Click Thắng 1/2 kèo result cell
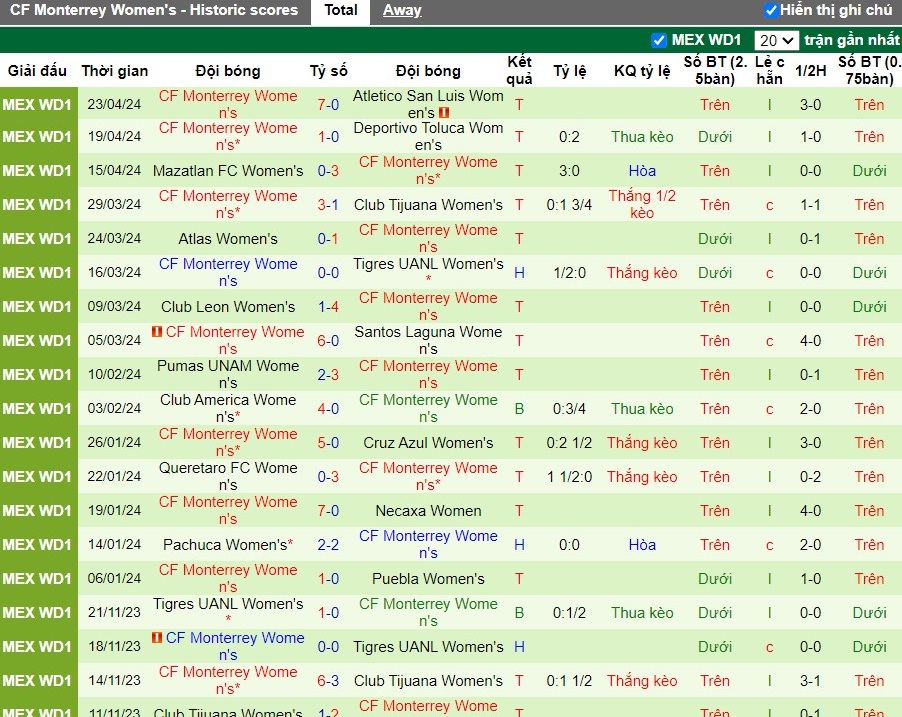Screen dimensions: 902x717 pyautogui.click(x=642, y=204)
